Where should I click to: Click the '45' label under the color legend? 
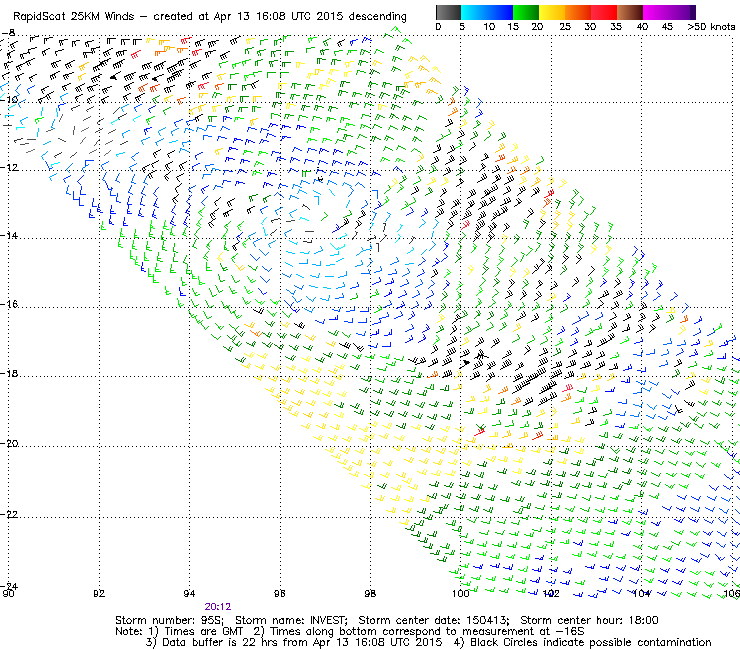pyautogui.click(x=667, y=27)
